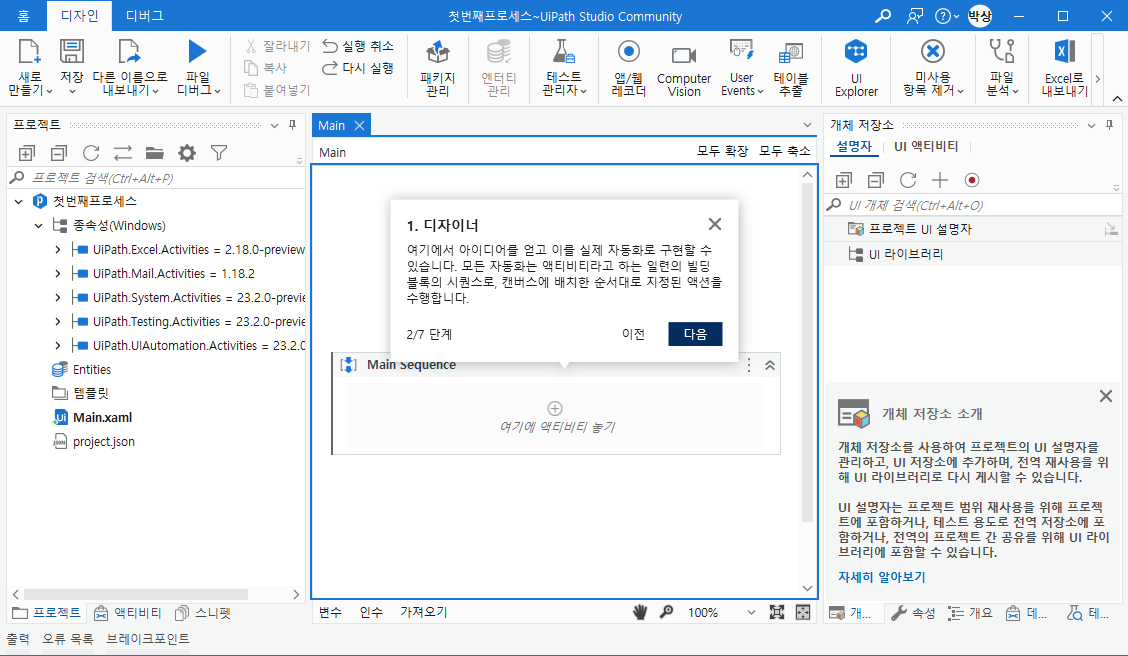
Task: Click 이전 in the tour popup
Action: [634, 334]
